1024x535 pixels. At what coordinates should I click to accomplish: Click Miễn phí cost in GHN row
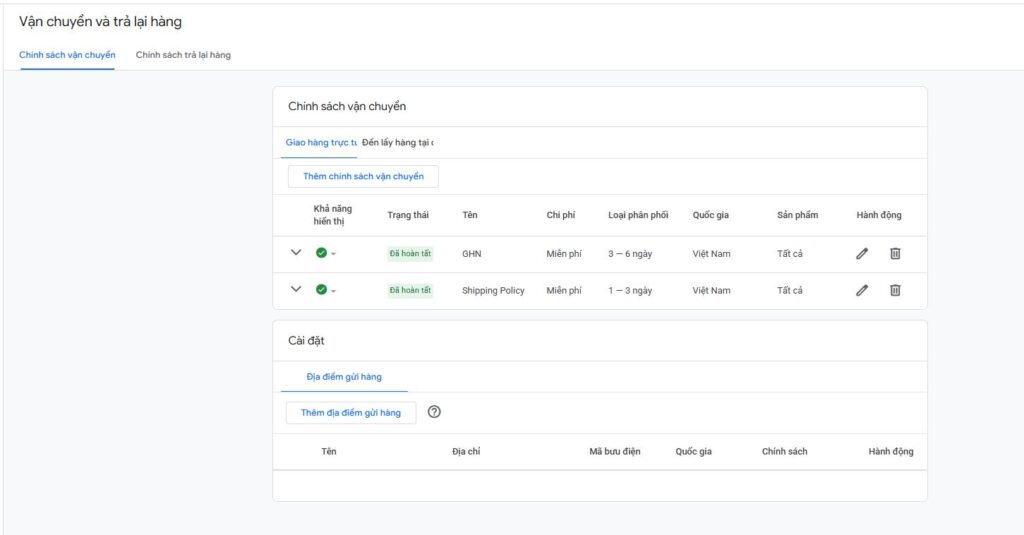[564, 254]
